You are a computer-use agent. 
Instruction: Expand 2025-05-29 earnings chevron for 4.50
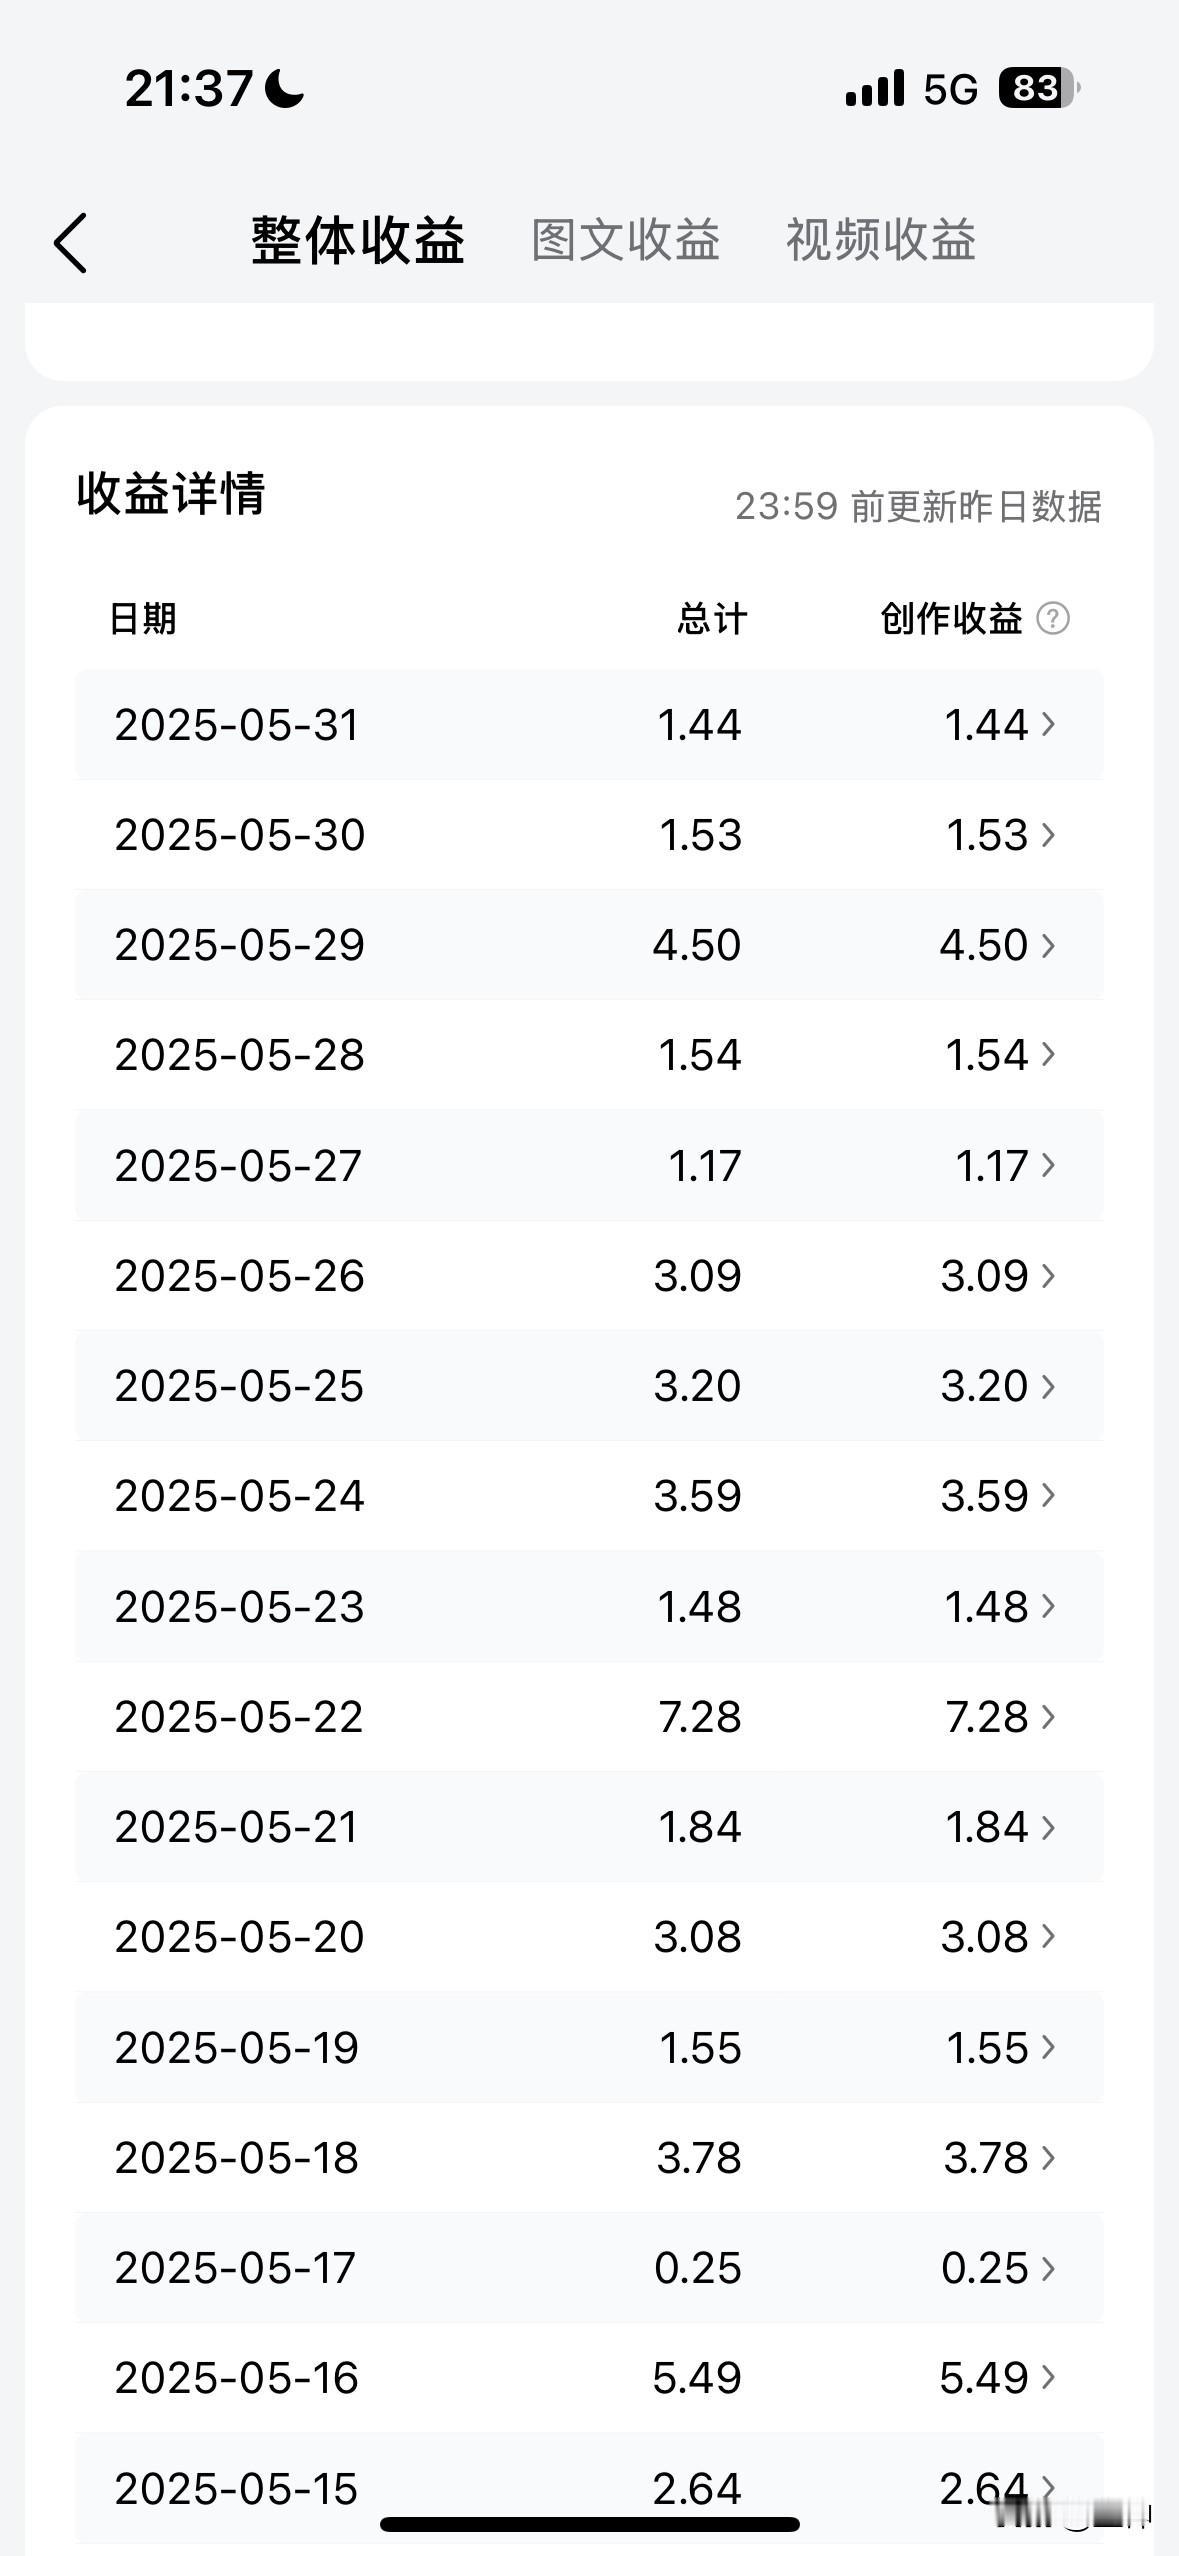(1048, 944)
